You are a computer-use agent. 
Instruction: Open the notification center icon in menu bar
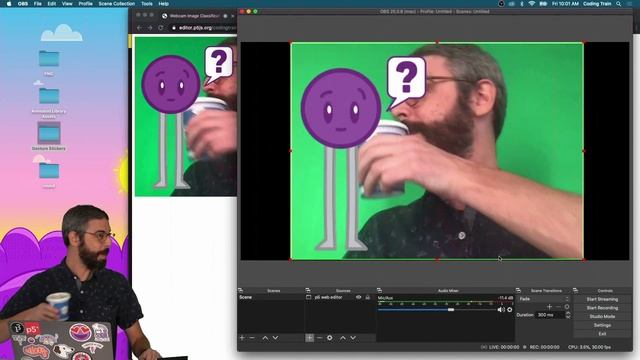click(x=629, y=4)
